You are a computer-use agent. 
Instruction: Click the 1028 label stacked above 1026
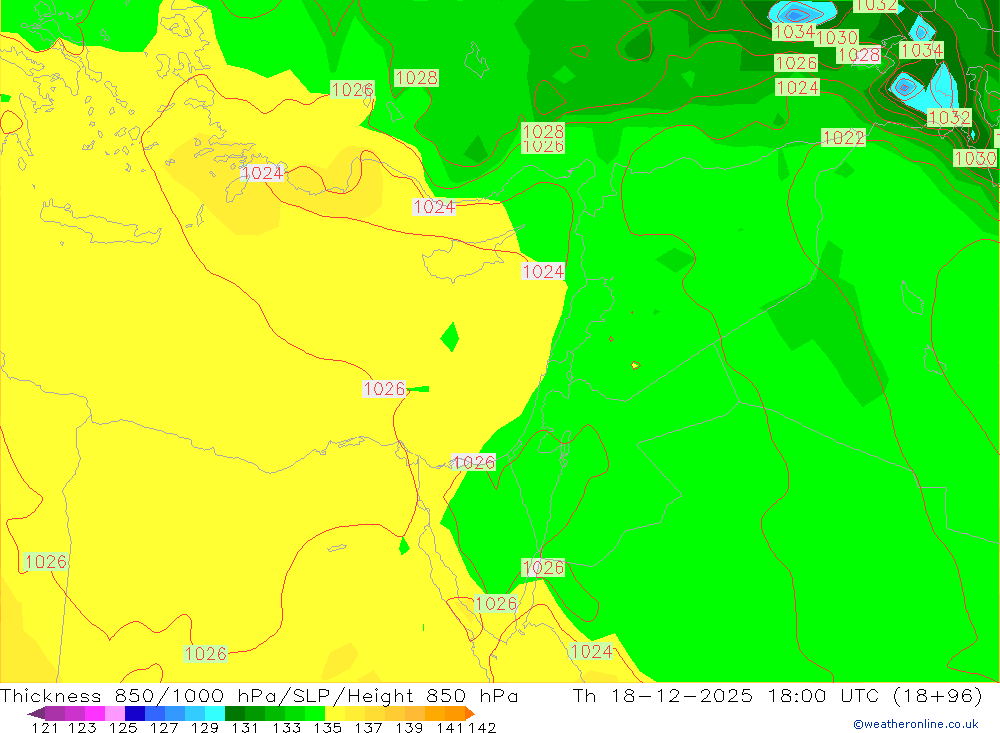point(543,131)
